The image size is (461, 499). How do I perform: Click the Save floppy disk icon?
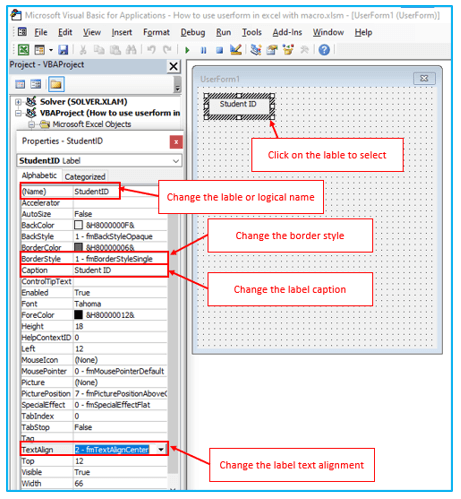pyautogui.click(x=63, y=50)
